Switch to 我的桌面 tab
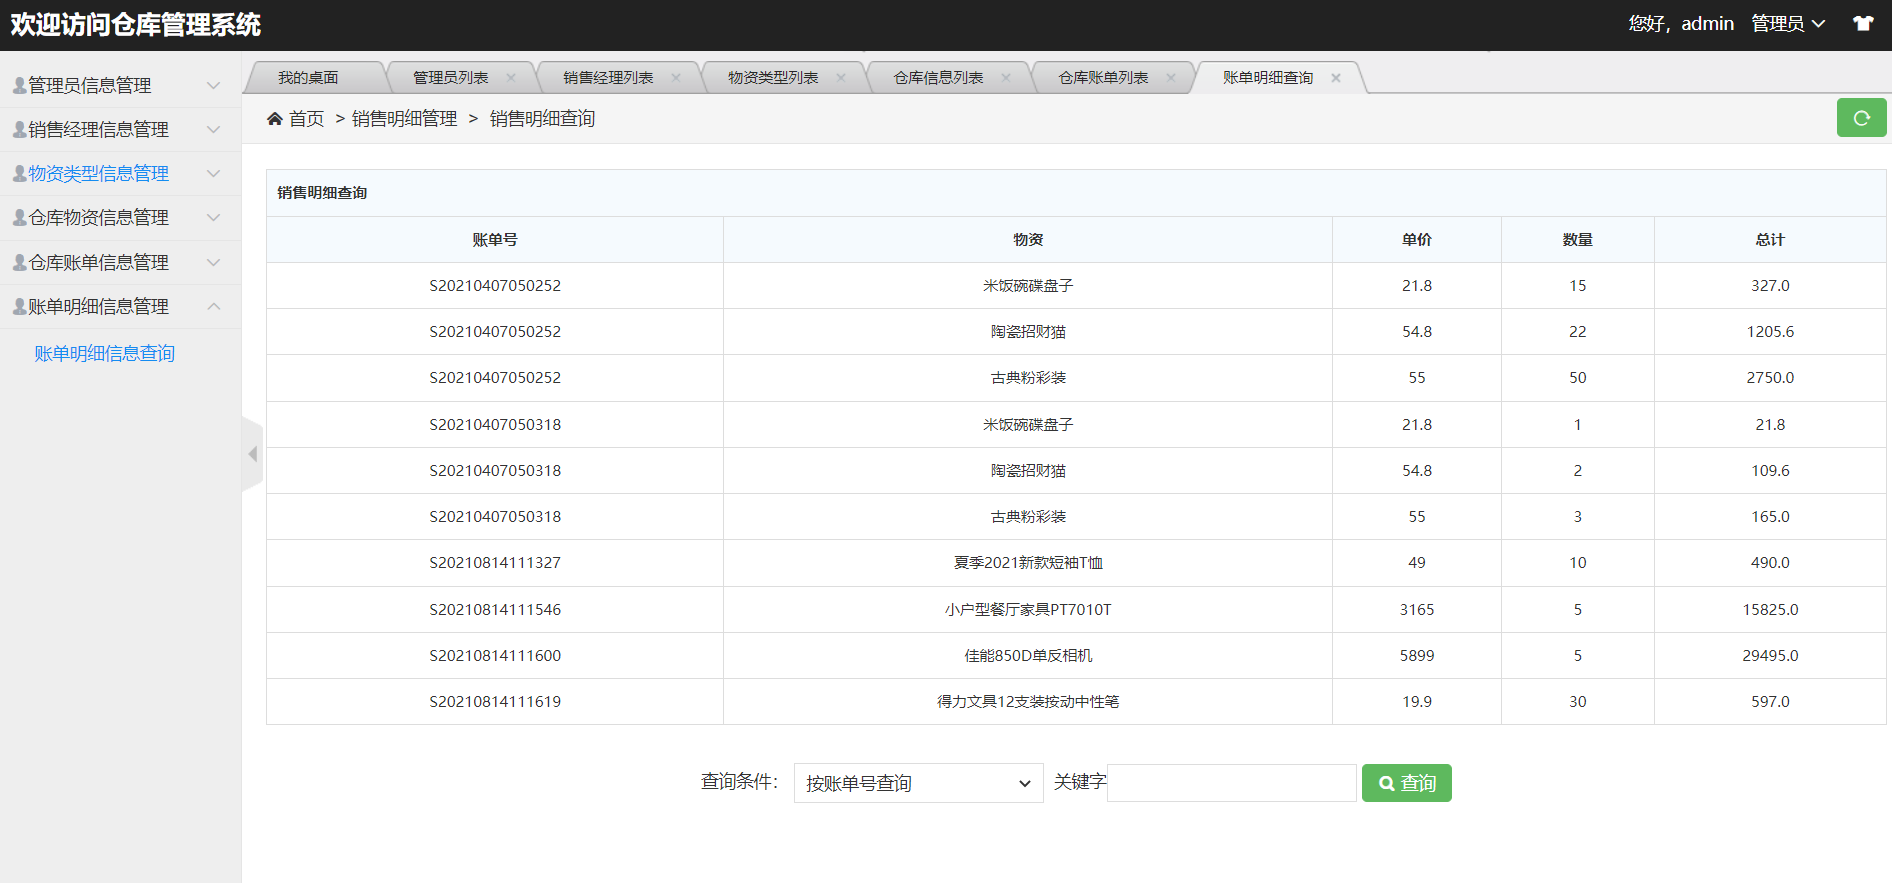 308,78
